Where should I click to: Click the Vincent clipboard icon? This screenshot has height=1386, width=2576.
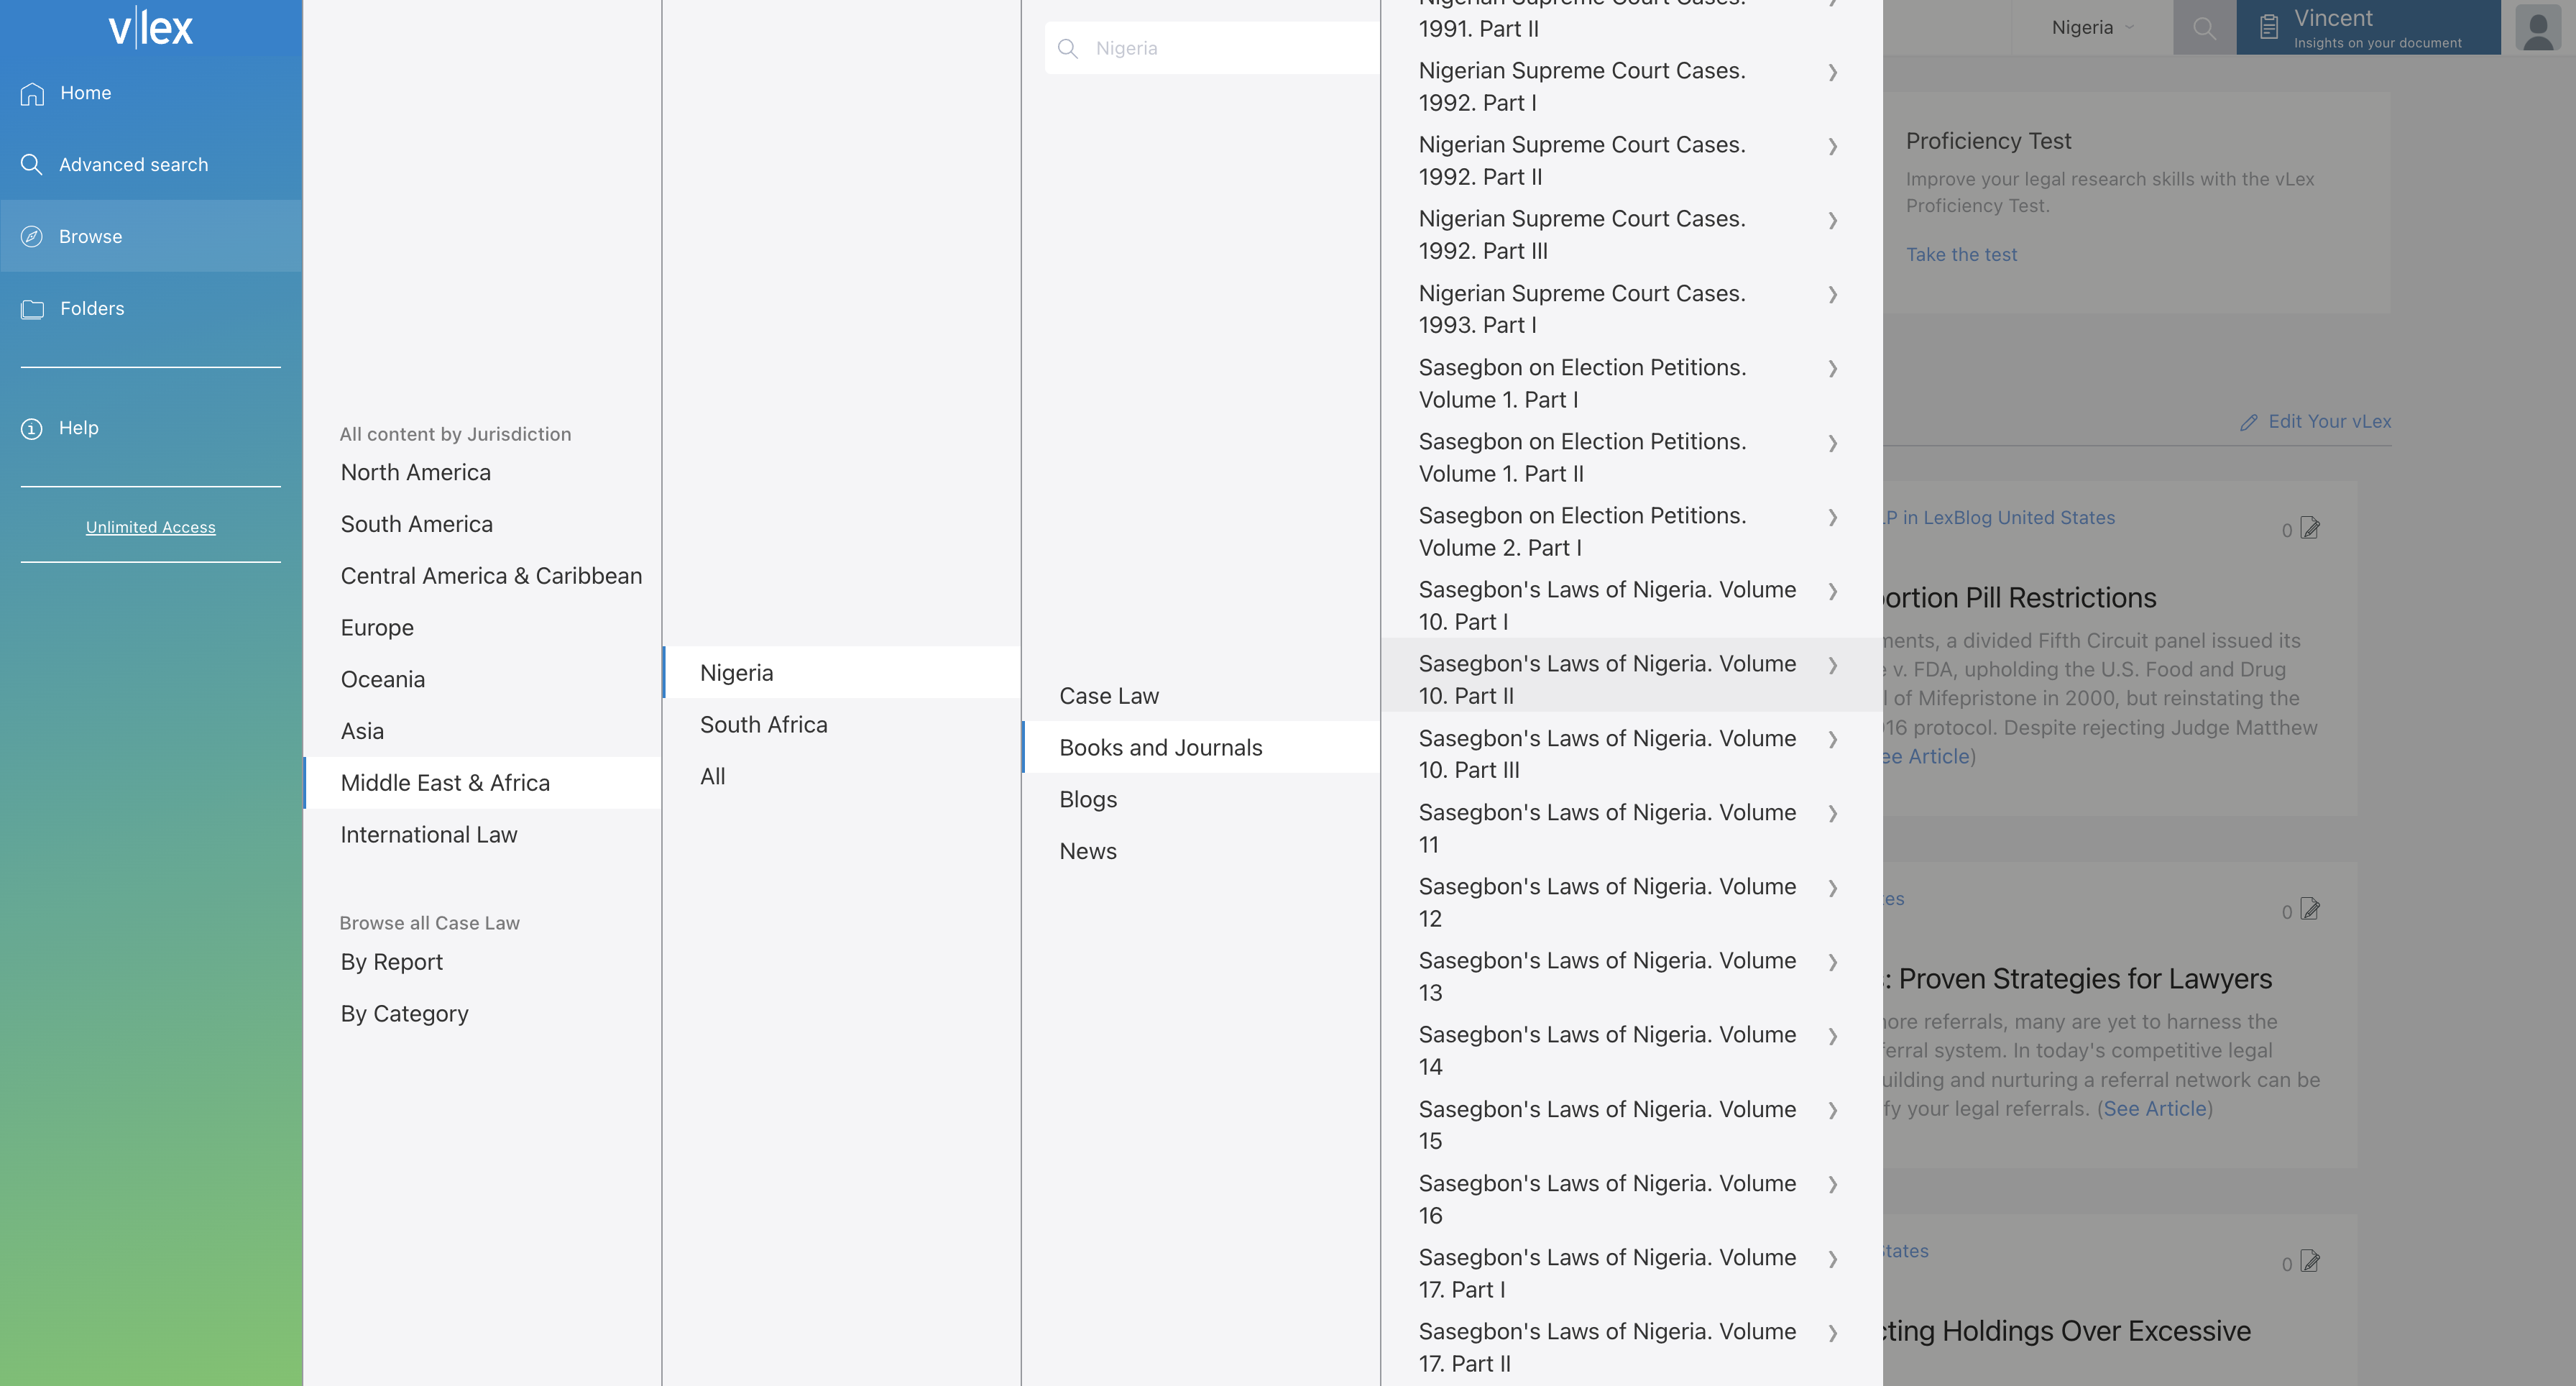[2269, 27]
